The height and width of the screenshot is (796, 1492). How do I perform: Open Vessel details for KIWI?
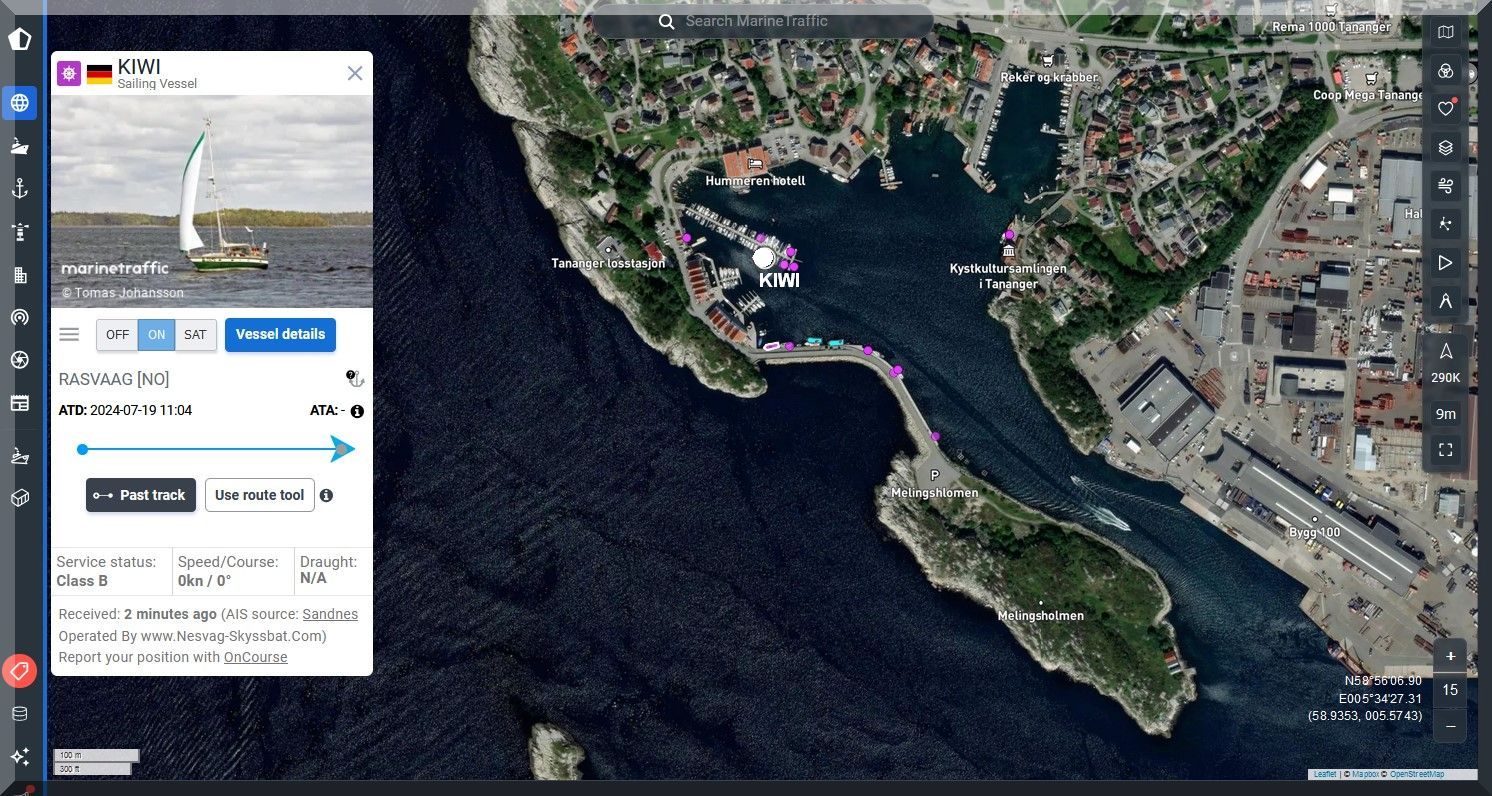click(x=280, y=335)
